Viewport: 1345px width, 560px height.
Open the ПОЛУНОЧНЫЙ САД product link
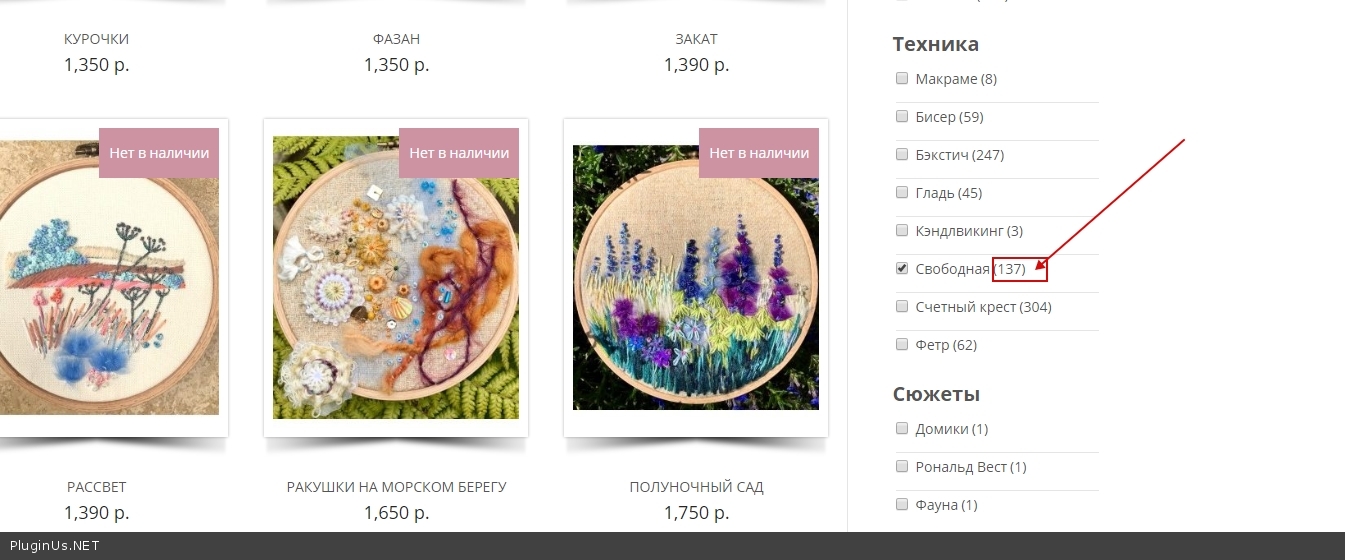pos(696,487)
